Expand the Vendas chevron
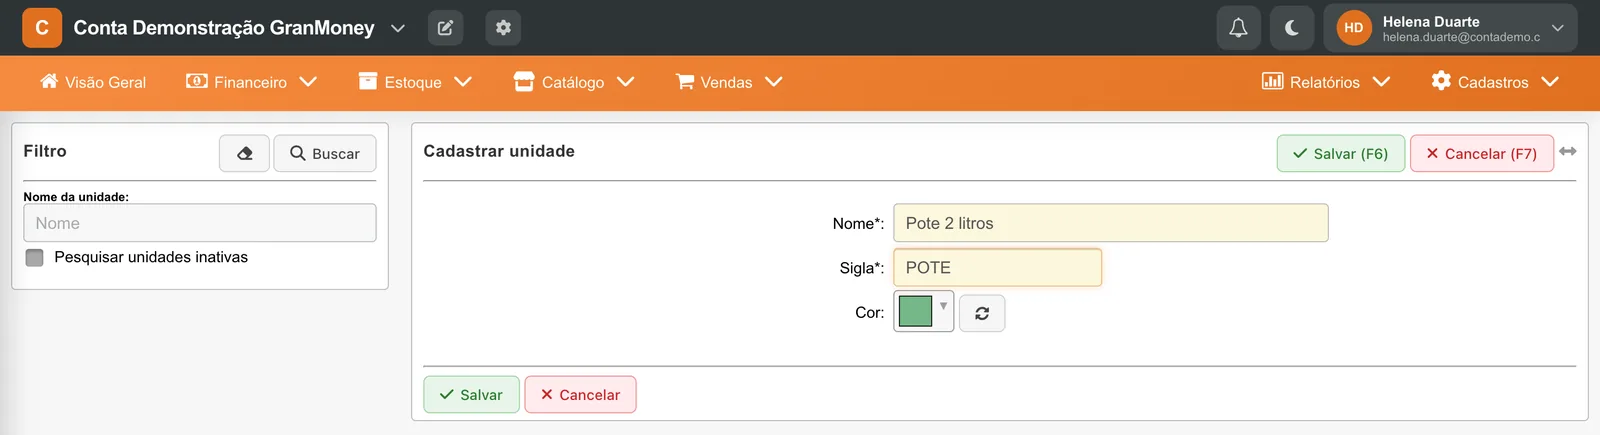The height and width of the screenshot is (435, 1600). point(774,82)
